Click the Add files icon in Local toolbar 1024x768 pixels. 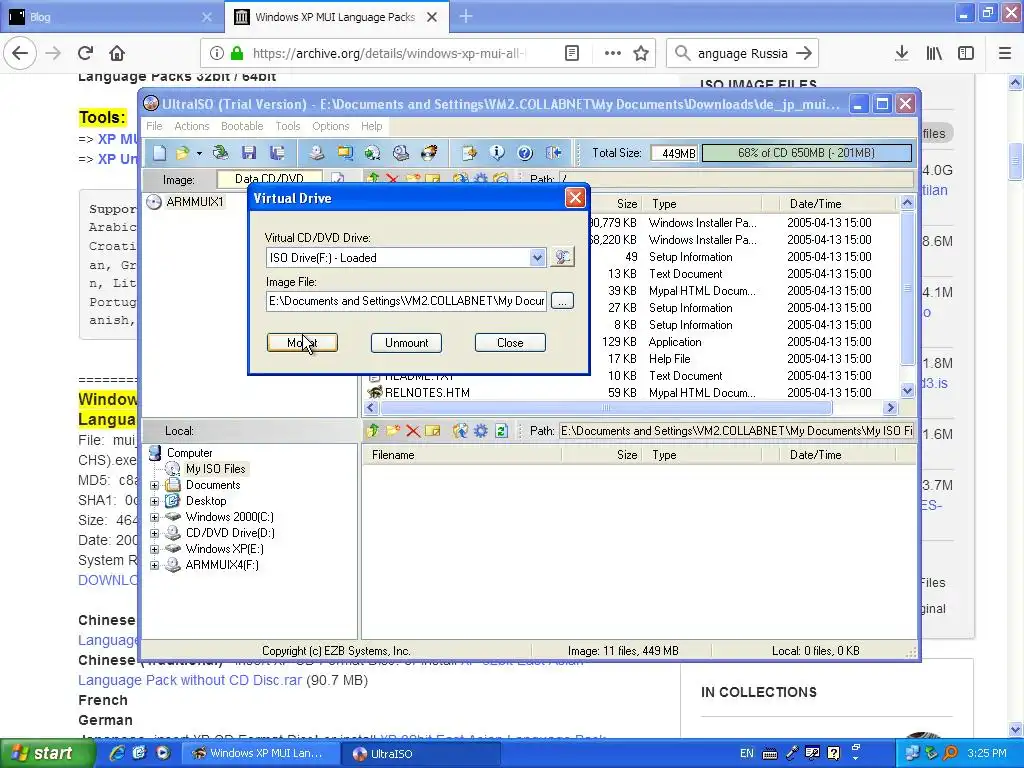point(460,431)
